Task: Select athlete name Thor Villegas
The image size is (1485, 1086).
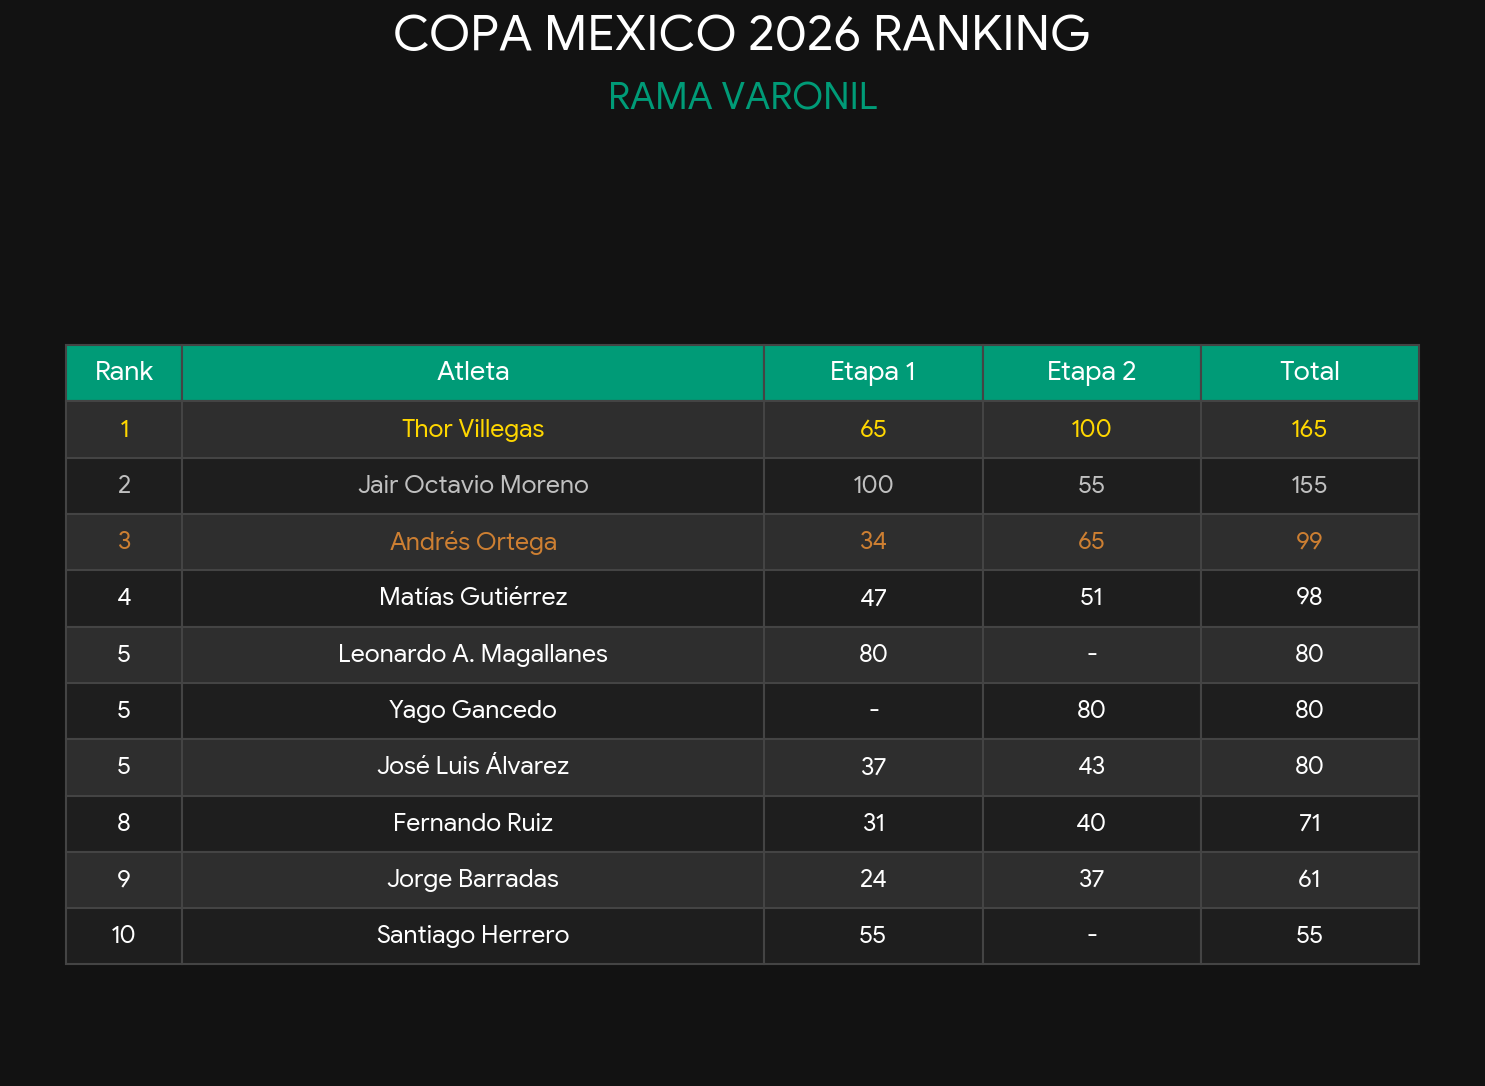Action: click(473, 429)
